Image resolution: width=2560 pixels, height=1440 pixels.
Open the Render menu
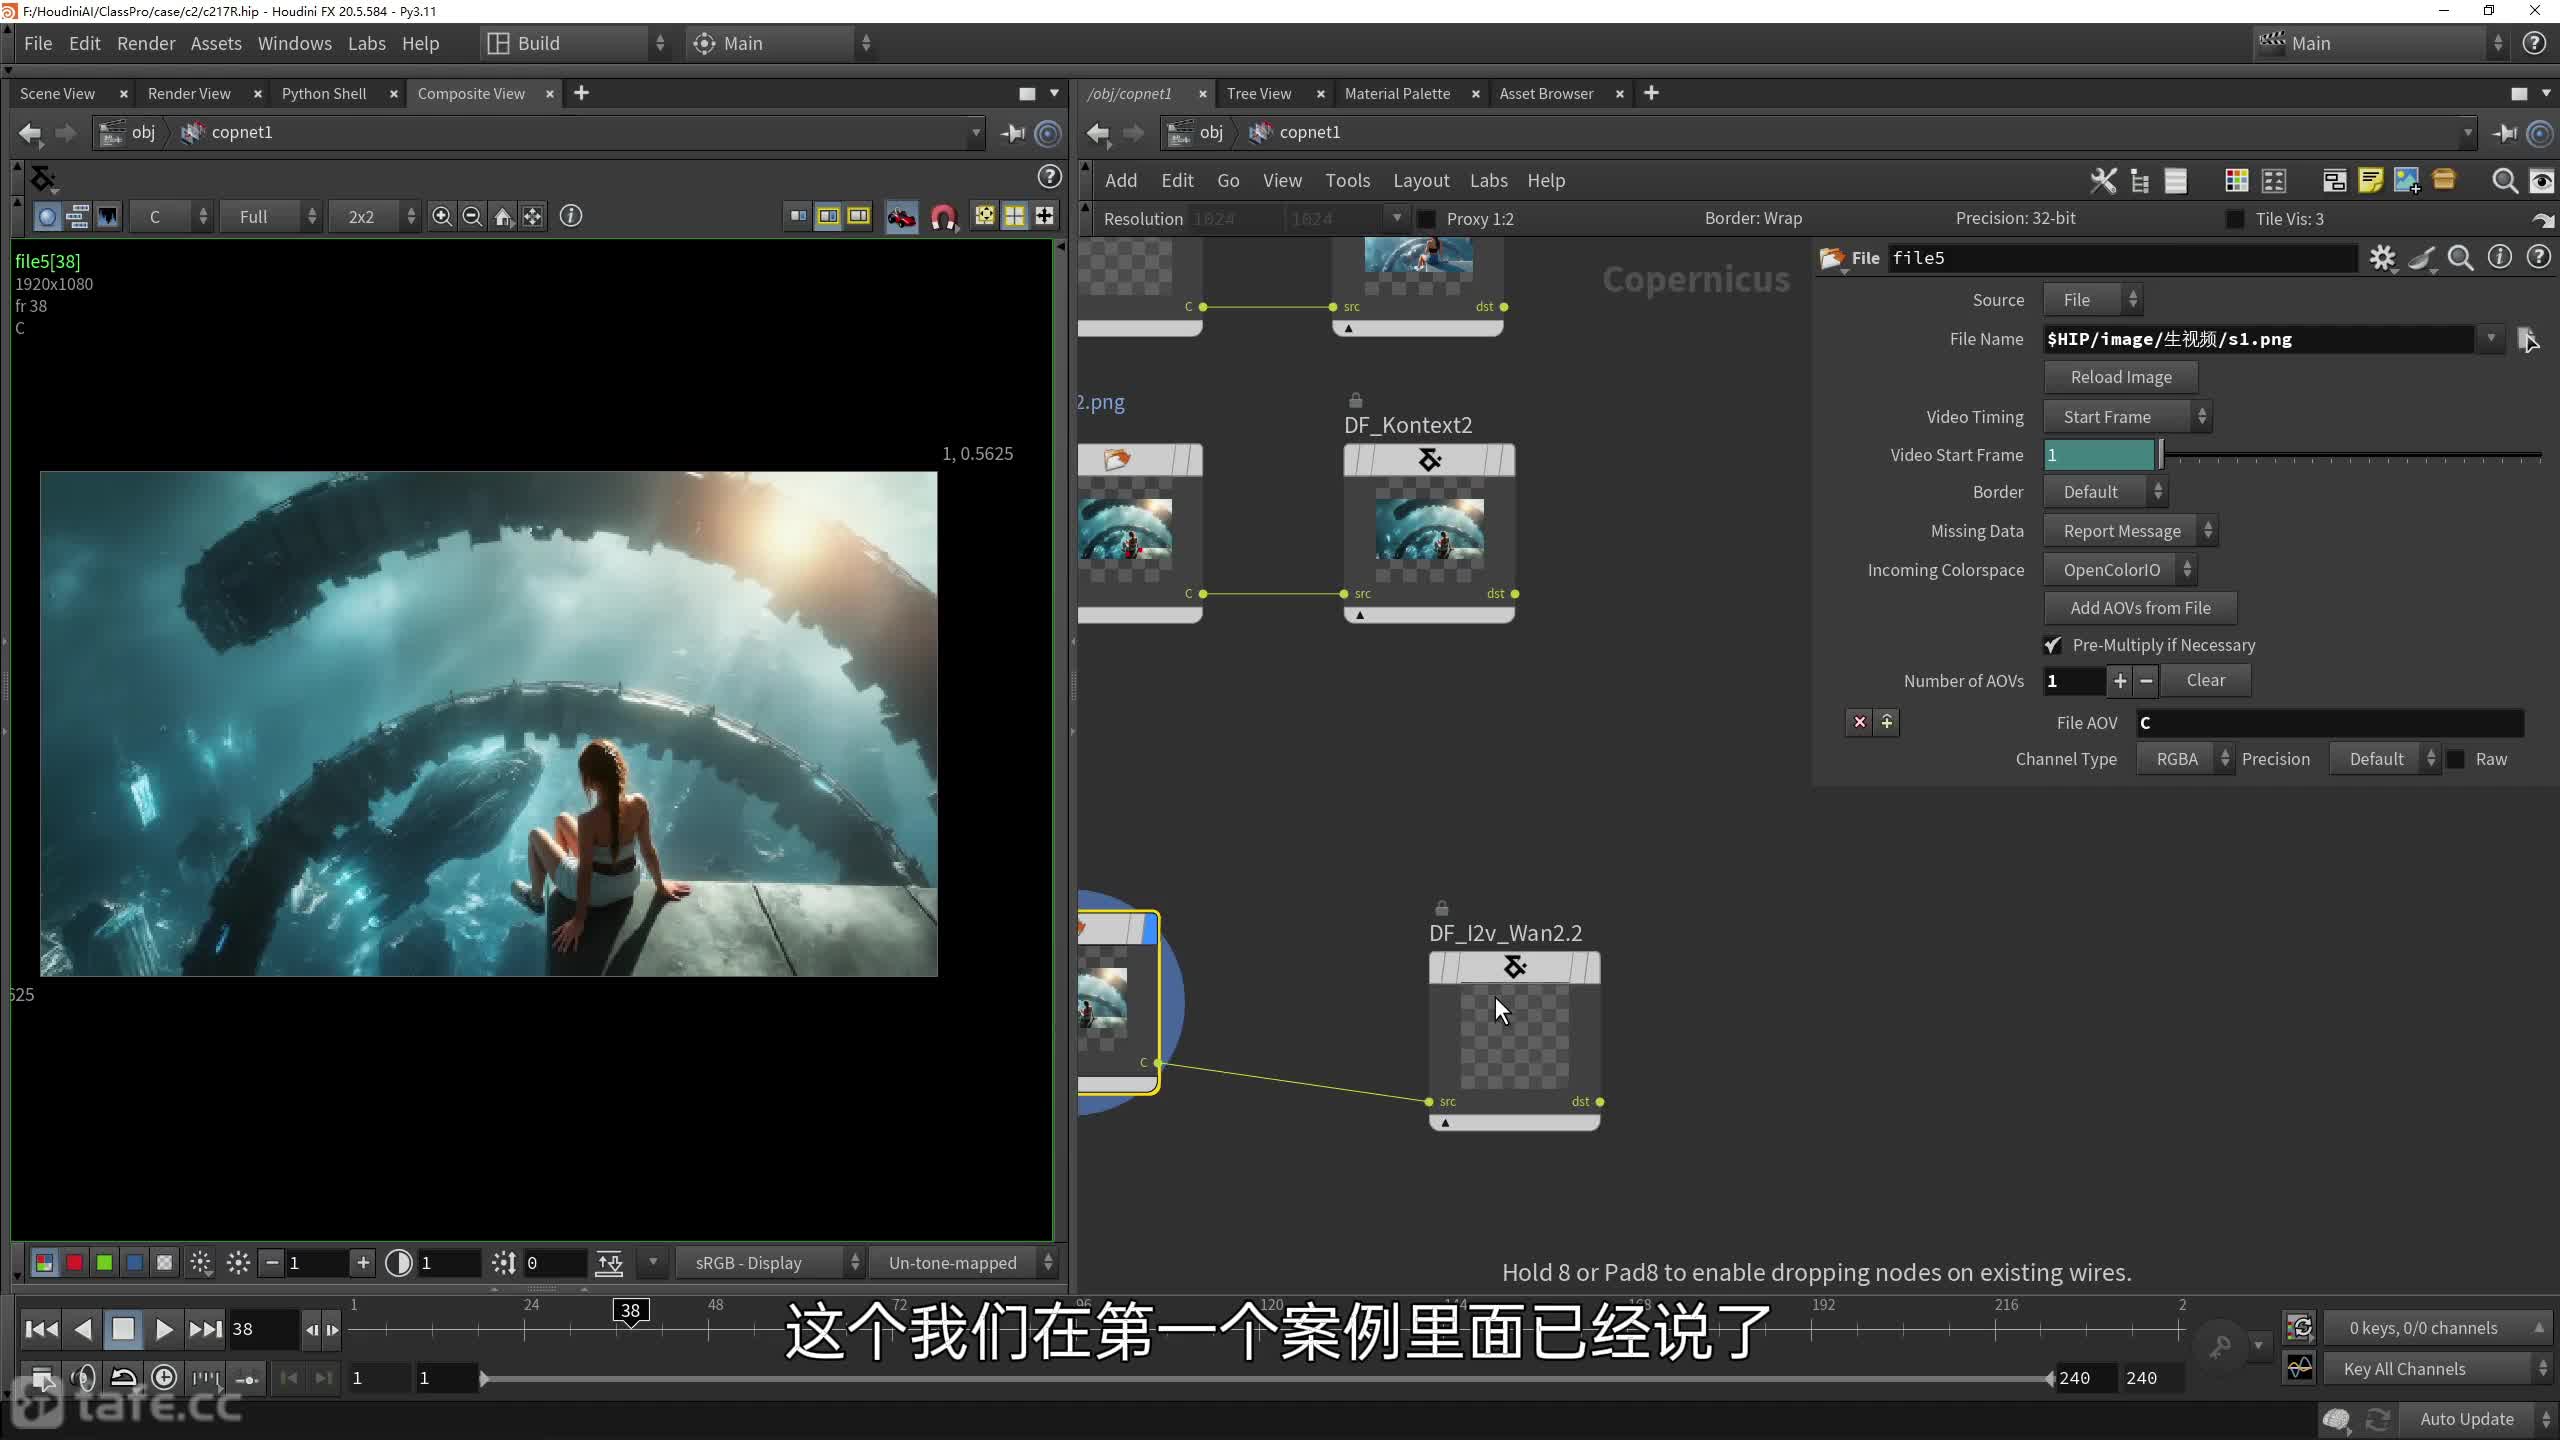(145, 43)
